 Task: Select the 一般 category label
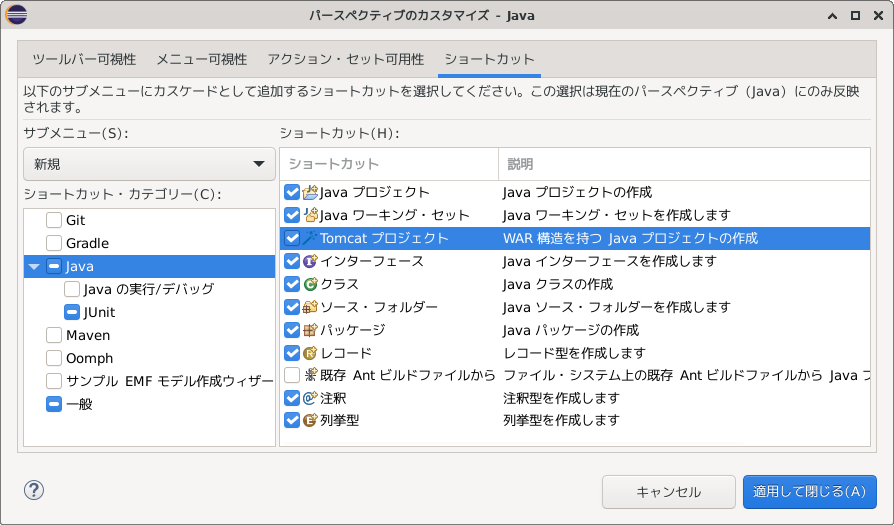[79, 404]
